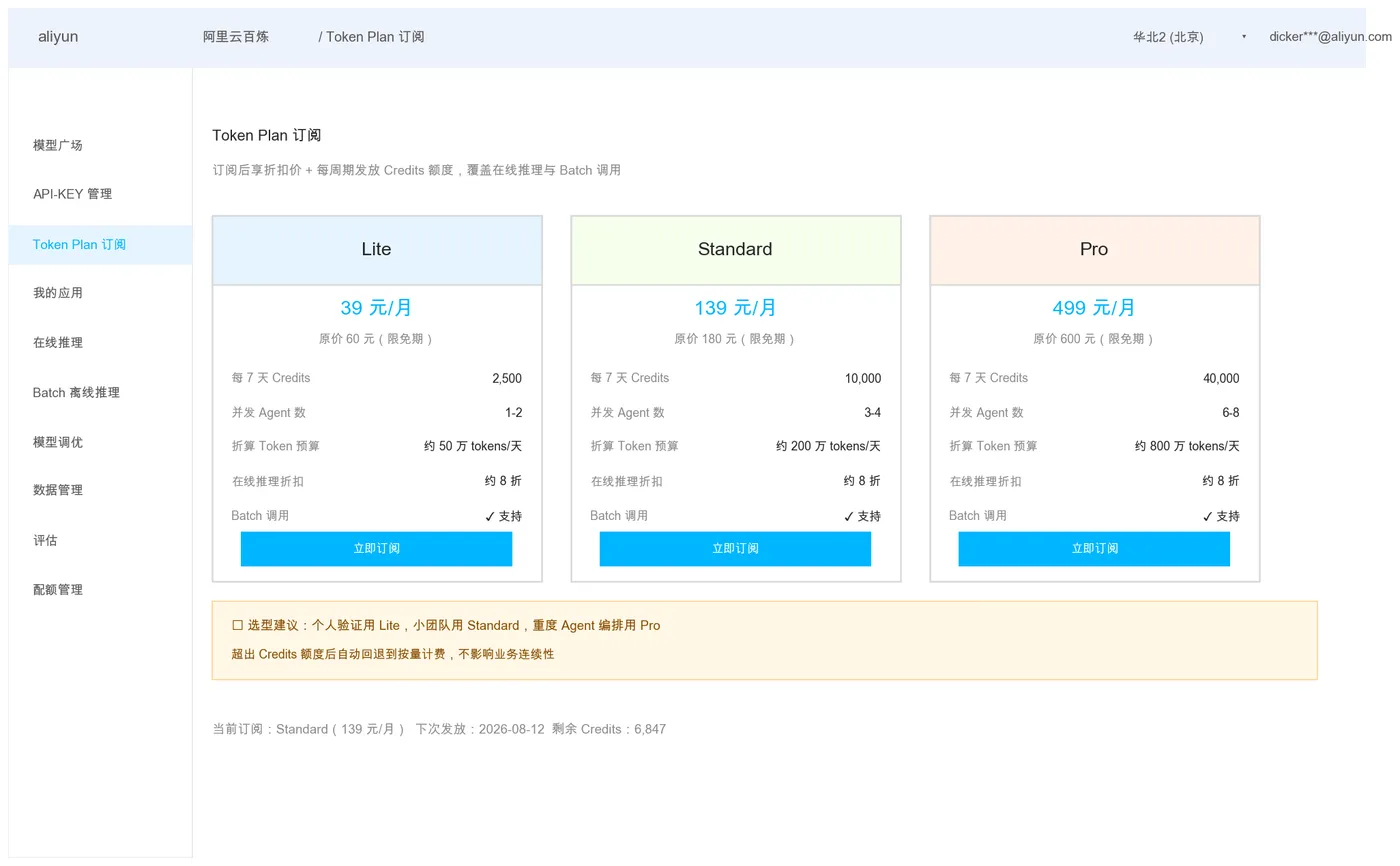The height and width of the screenshot is (866, 1400).
Task: Click the 超出 Credits 额度 notice line
Action: click(393, 655)
